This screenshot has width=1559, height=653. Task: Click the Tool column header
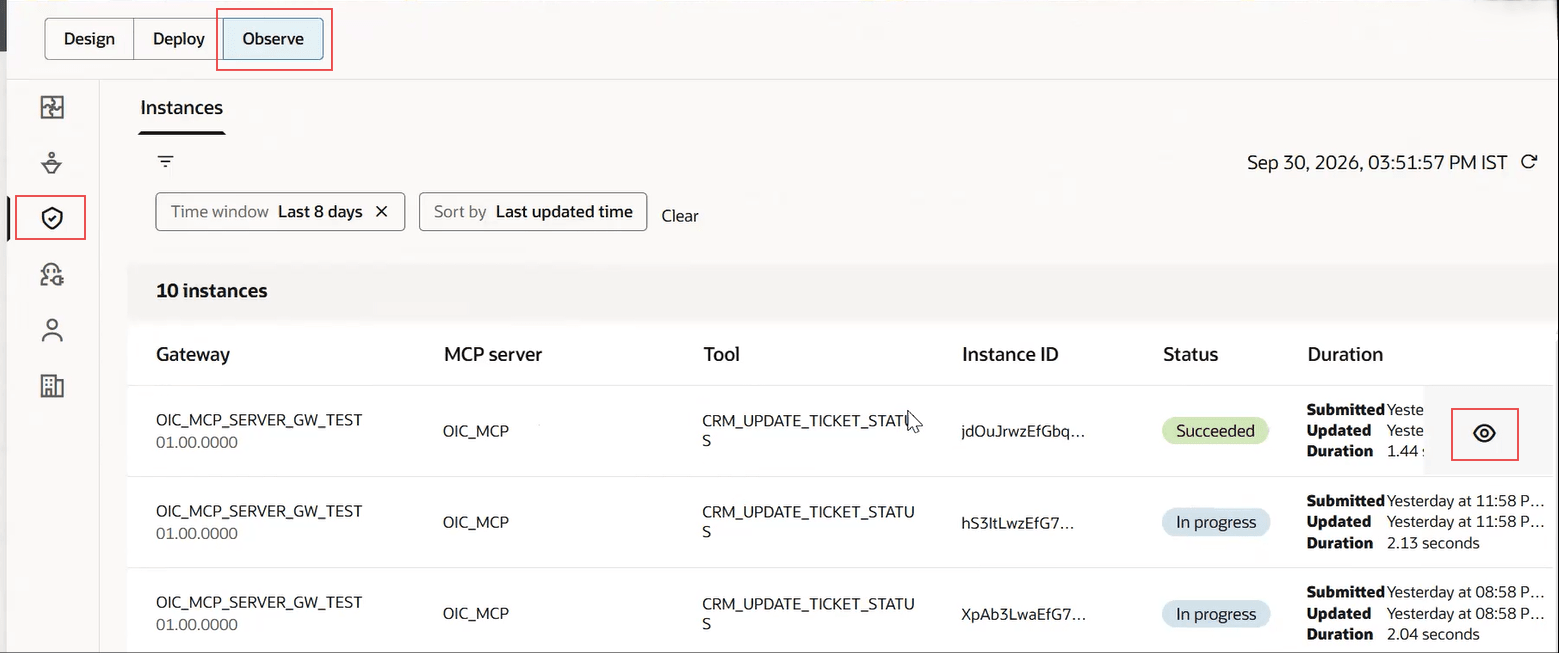(x=722, y=354)
